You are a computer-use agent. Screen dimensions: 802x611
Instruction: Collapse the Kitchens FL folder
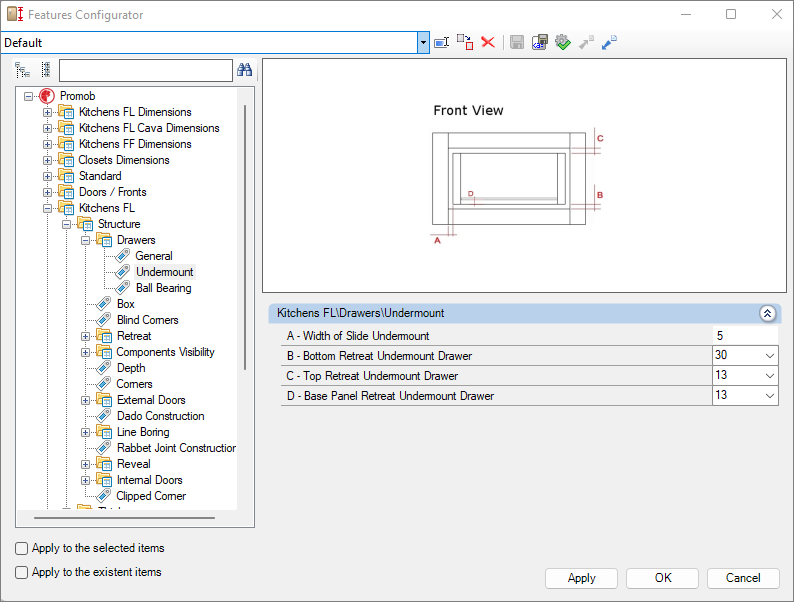(x=48, y=210)
